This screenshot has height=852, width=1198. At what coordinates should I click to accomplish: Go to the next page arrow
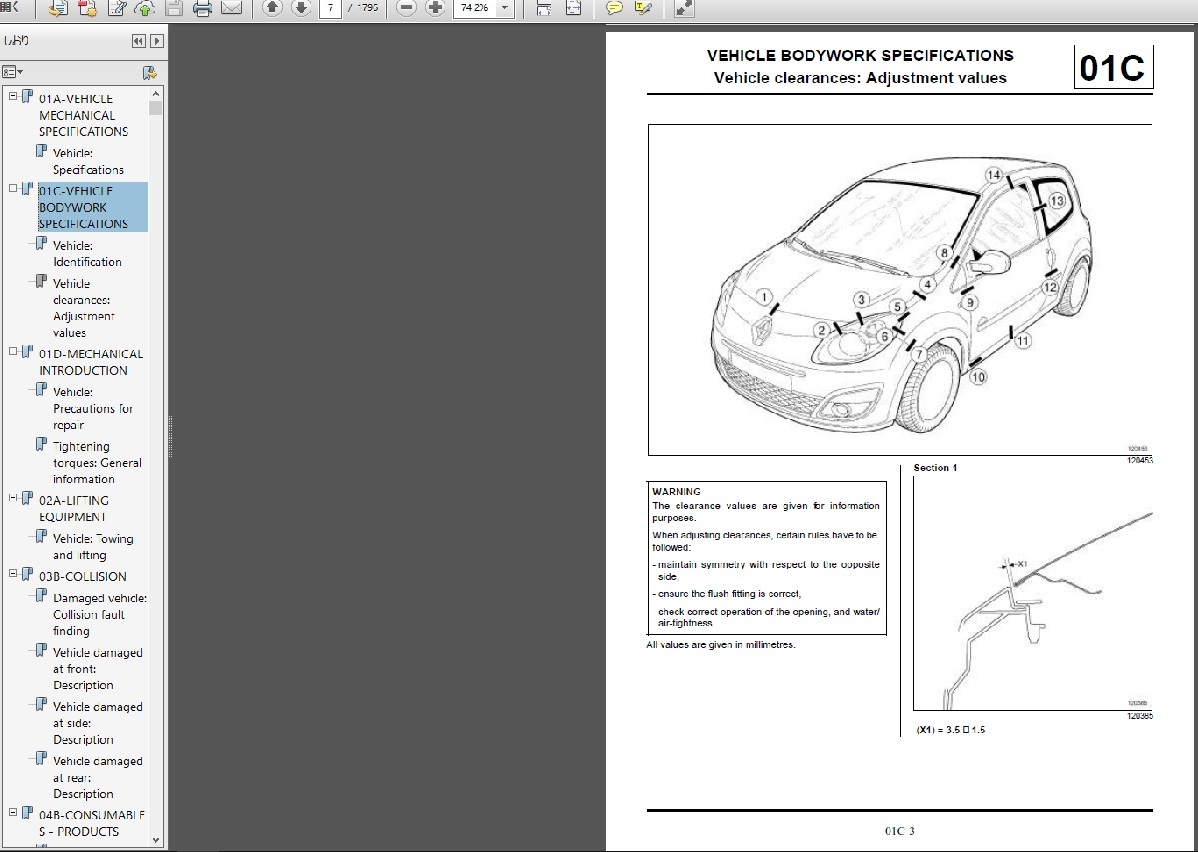pyautogui.click(x=301, y=8)
